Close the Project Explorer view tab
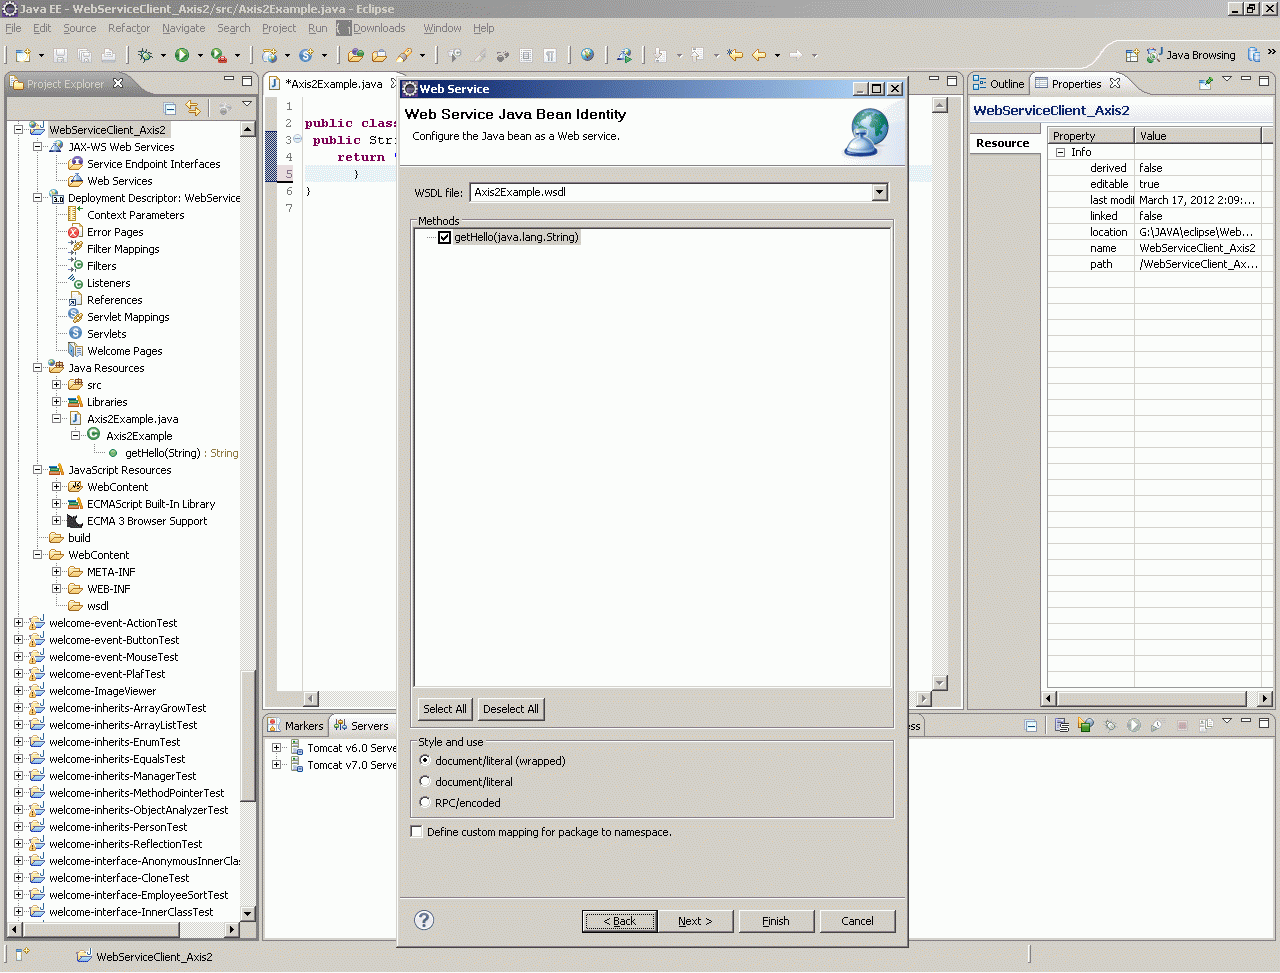This screenshot has height=973, width=1280. (x=118, y=83)
